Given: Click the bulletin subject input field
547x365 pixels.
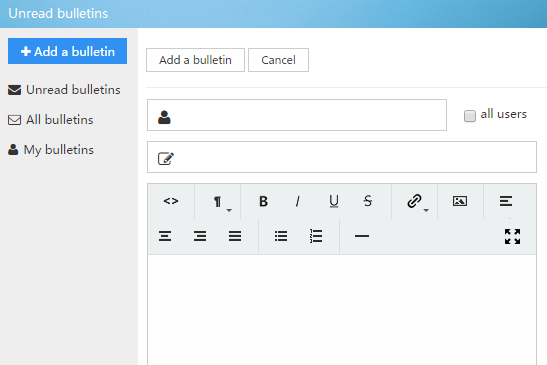Looking at the screenshot, I should pyautogui.click(x=342, y=157).
